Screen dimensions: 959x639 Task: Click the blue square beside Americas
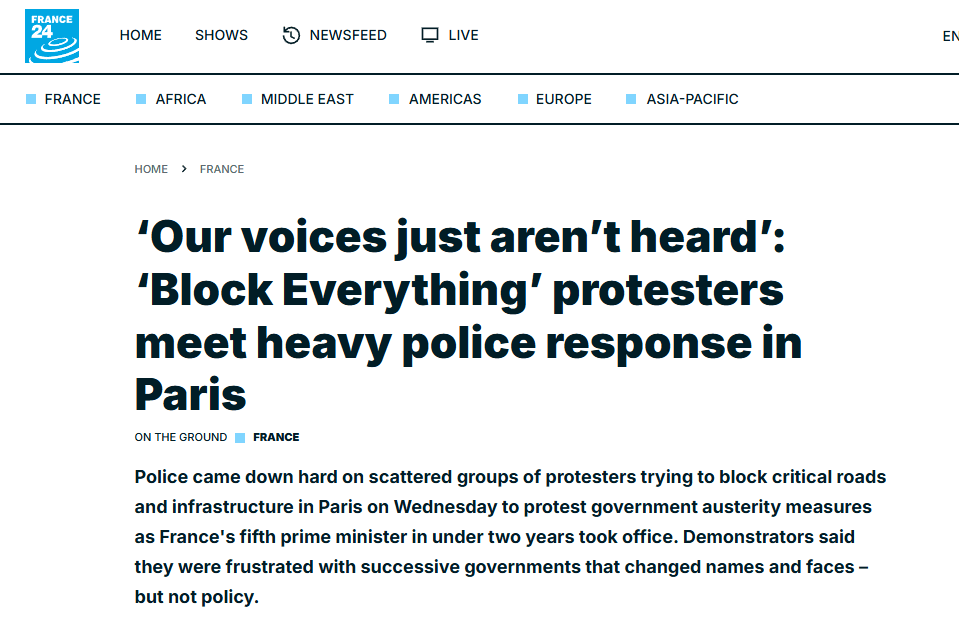coord(394,99)
